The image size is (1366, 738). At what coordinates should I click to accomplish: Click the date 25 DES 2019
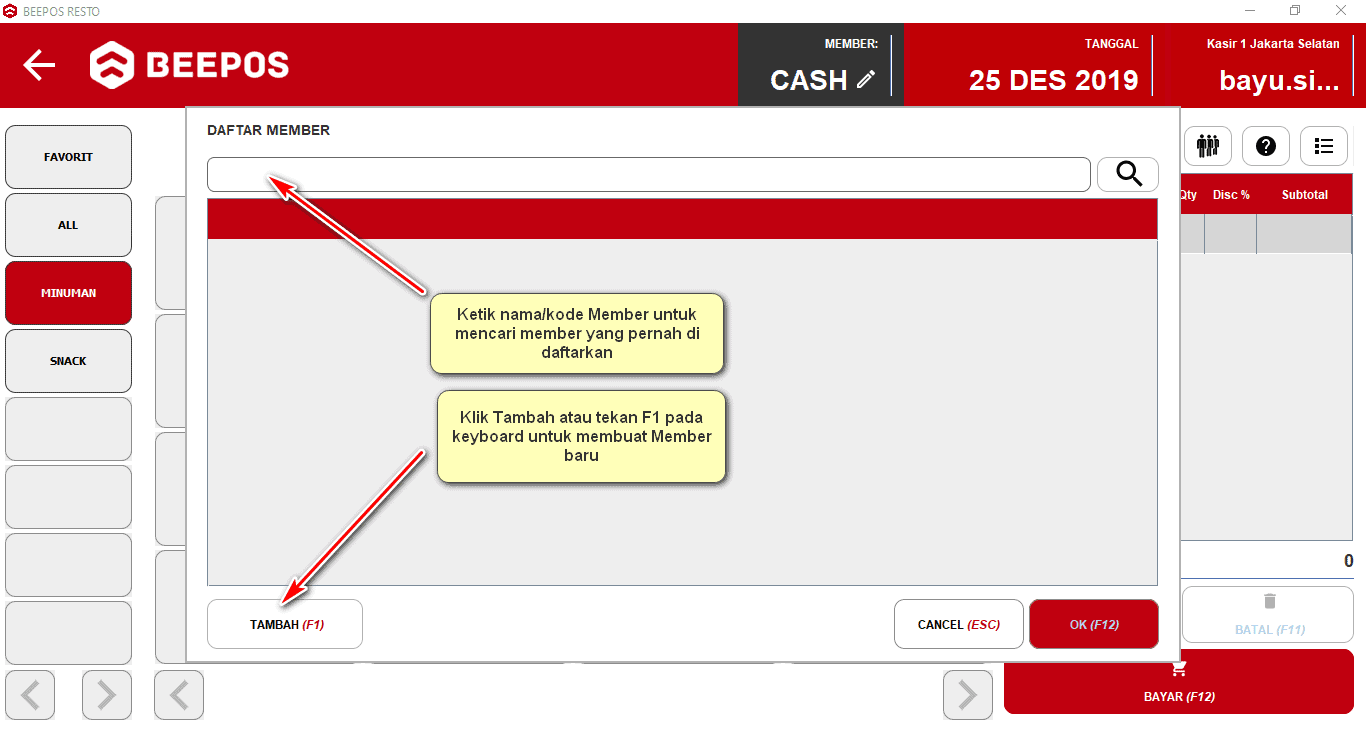click(1053, 80)
